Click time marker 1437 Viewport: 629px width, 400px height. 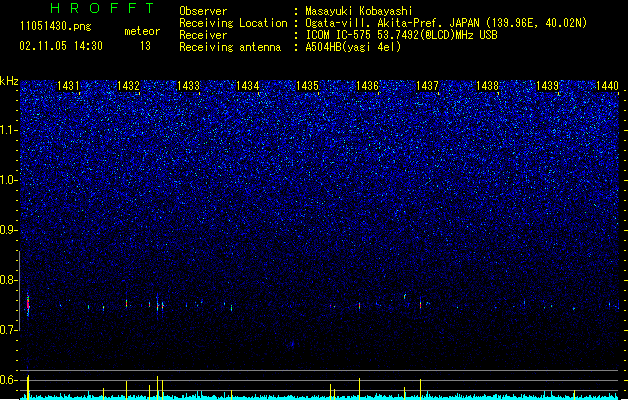pos(428,85)
